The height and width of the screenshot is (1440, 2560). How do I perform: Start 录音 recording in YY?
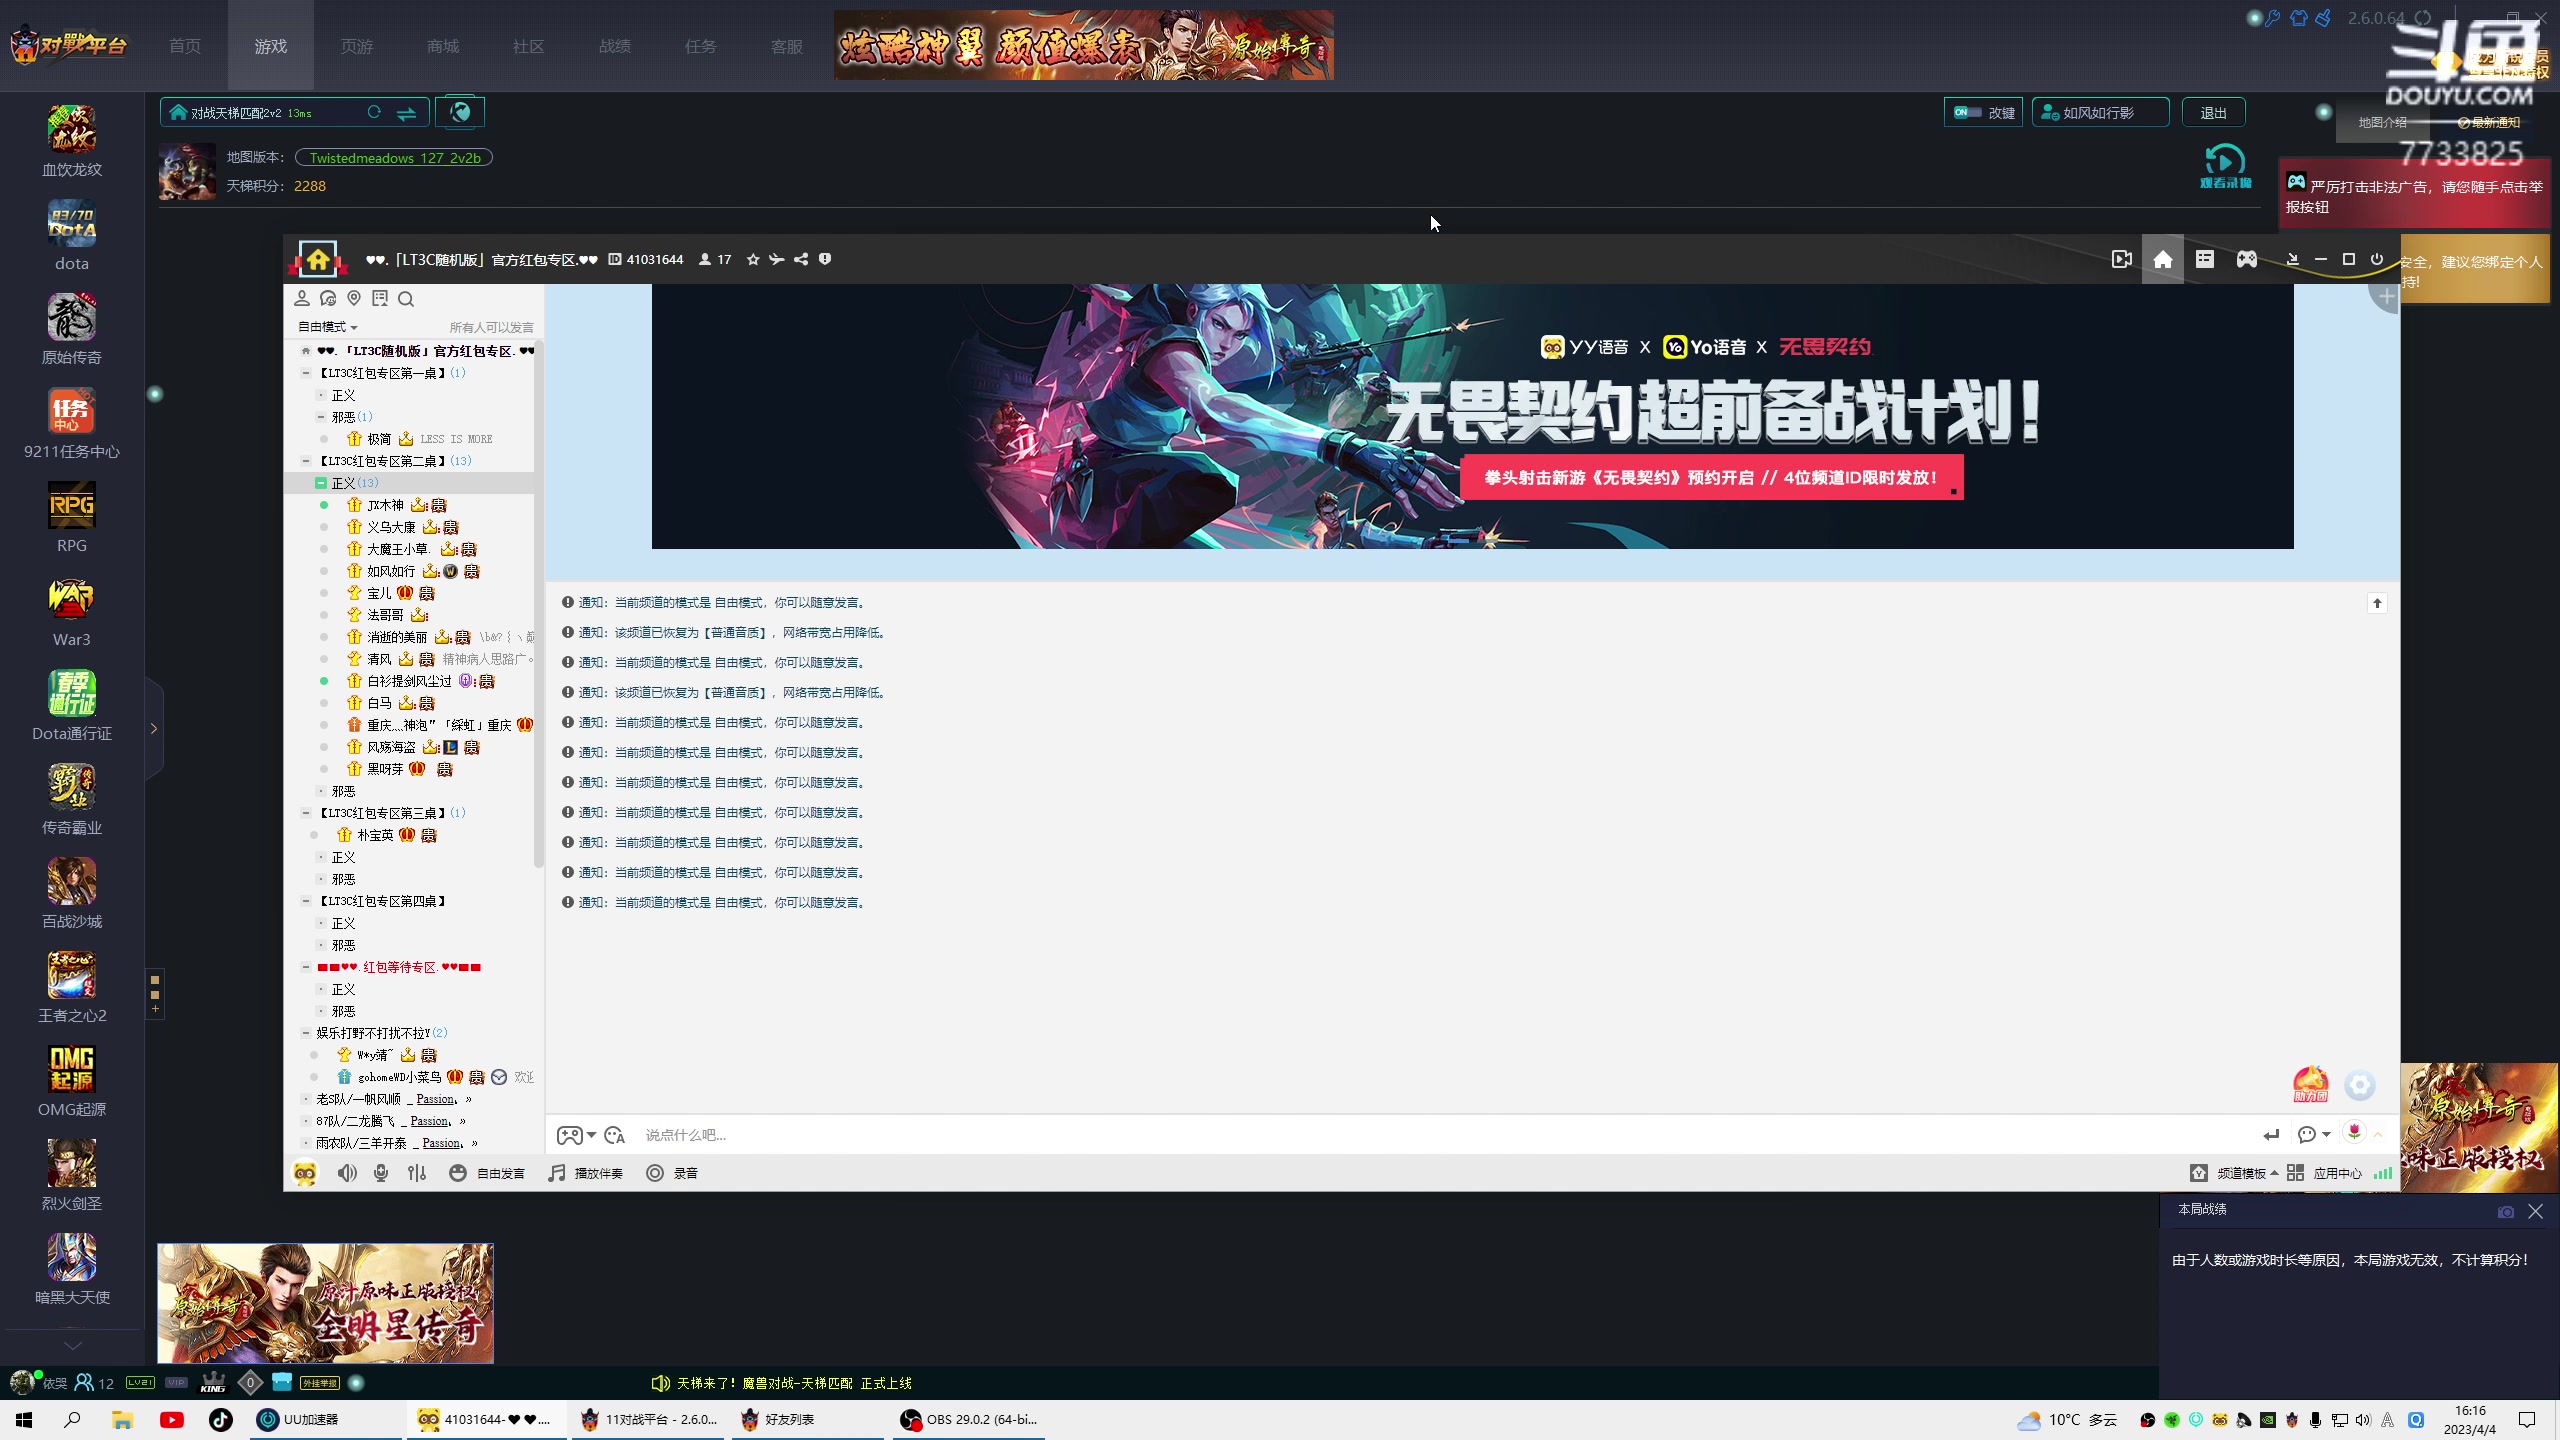(672, 1173)
